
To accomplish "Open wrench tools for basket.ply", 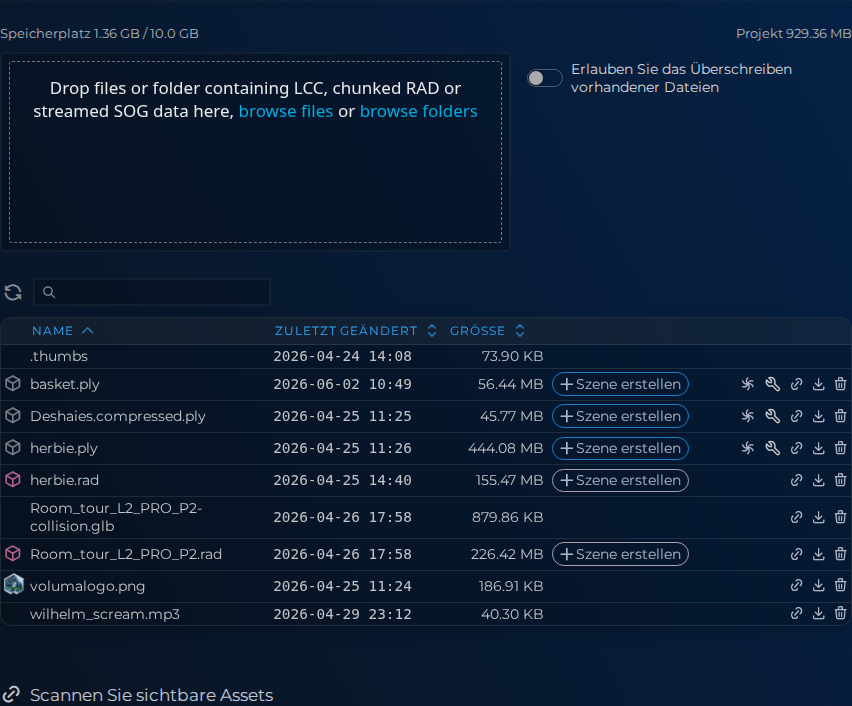I will pyautogui.click(x=772, y=384).
